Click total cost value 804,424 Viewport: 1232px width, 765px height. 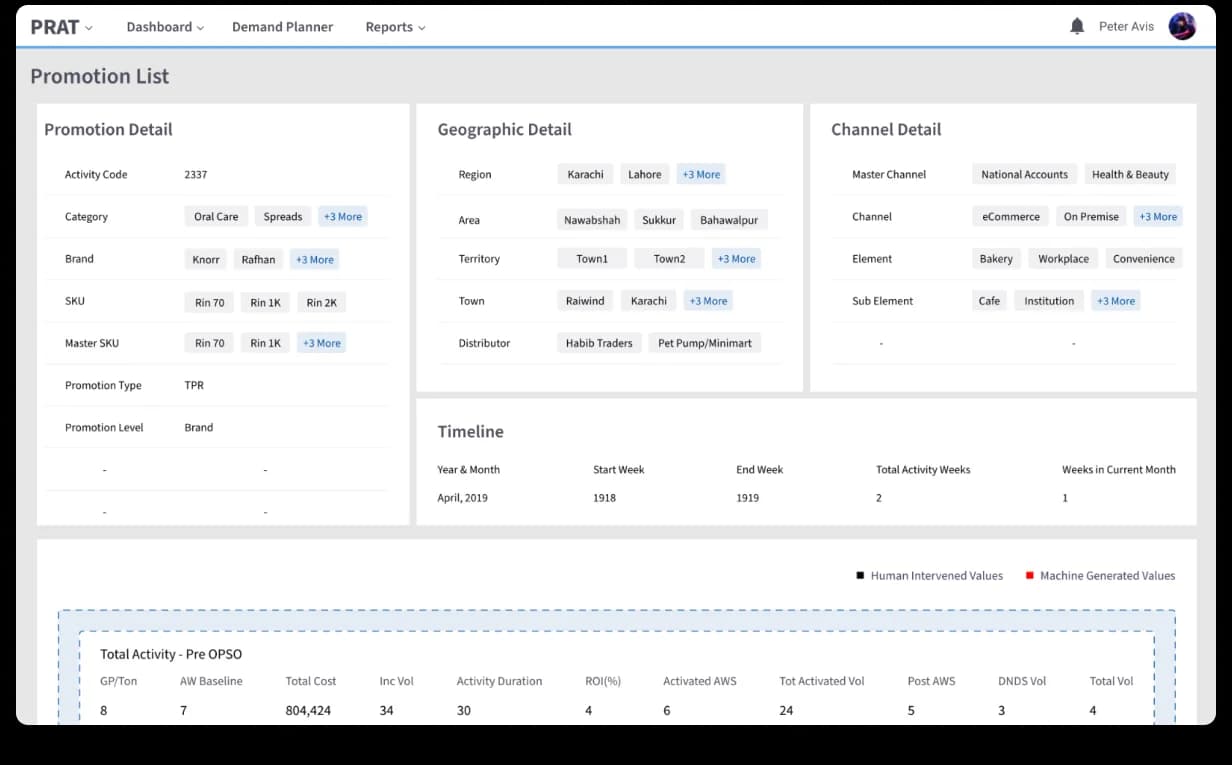click(x=309, y=711)
